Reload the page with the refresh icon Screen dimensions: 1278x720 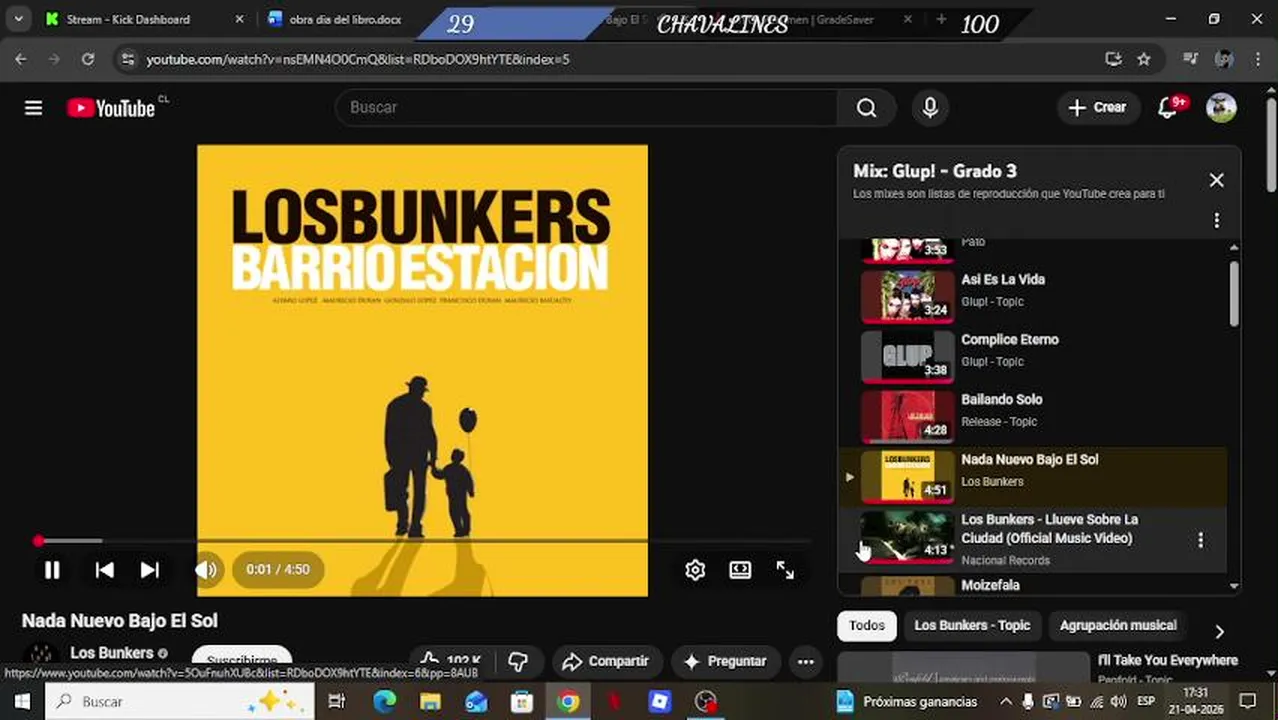point(88,59)
